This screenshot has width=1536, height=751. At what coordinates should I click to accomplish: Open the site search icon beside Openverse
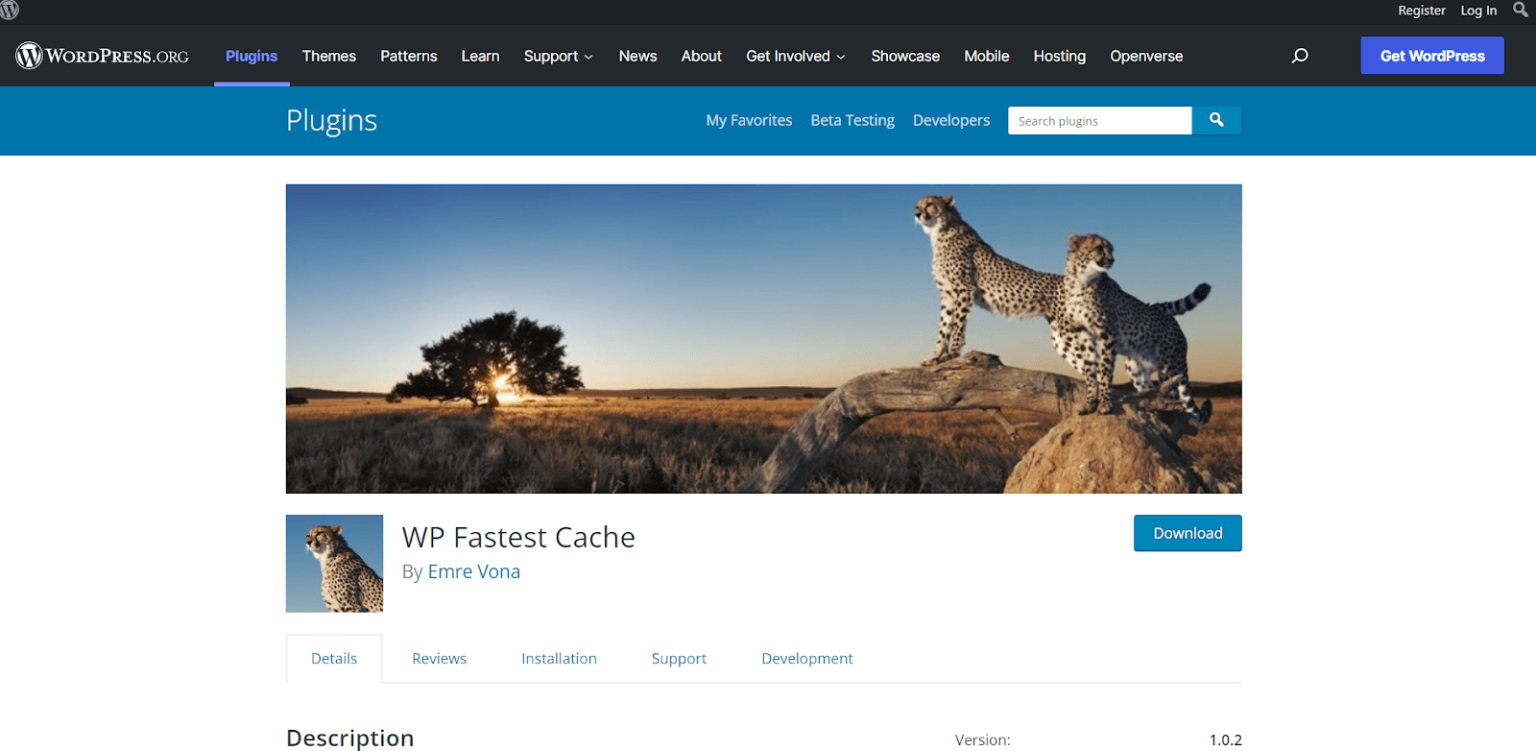tap(1300, 56)
